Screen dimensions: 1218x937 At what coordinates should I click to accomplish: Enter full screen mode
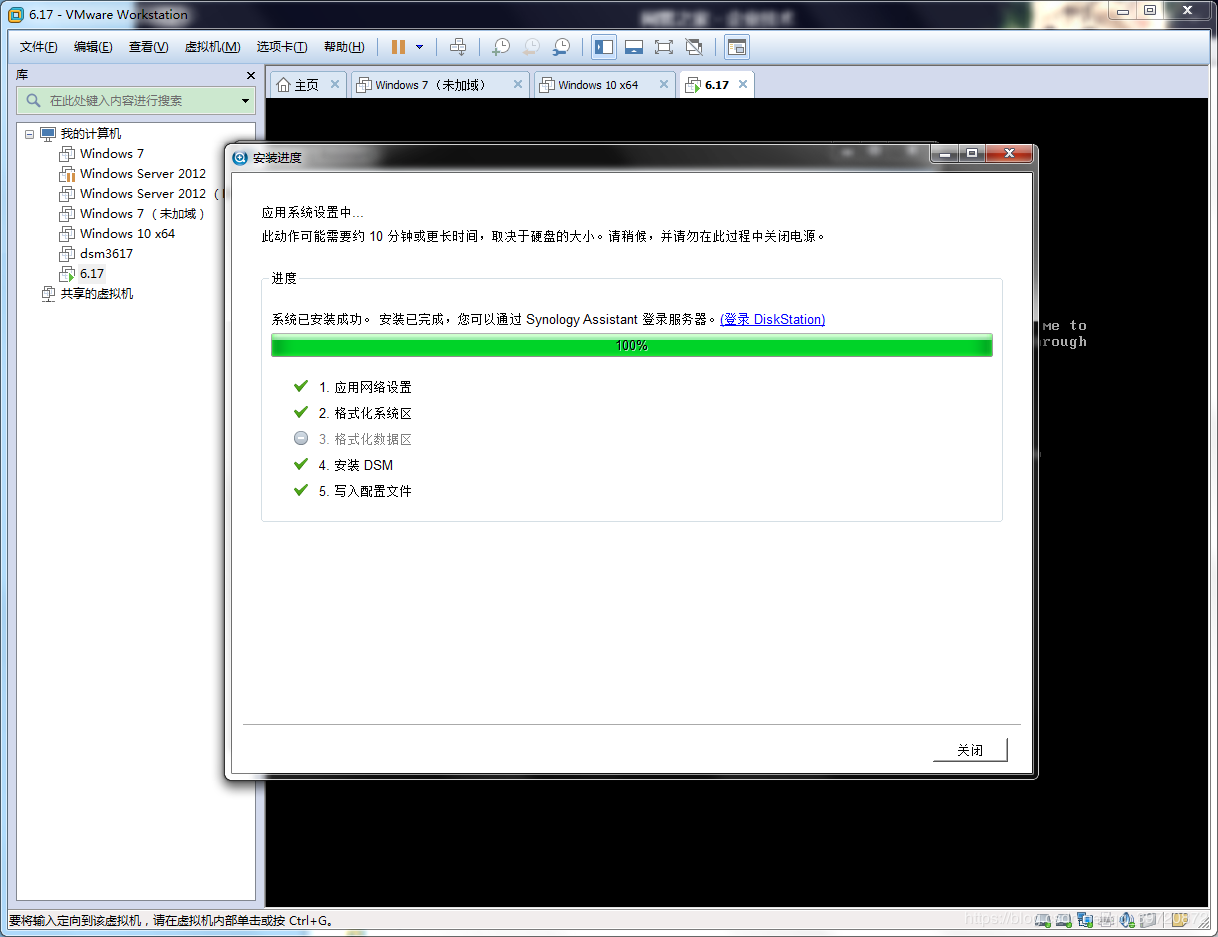point(664,47)
